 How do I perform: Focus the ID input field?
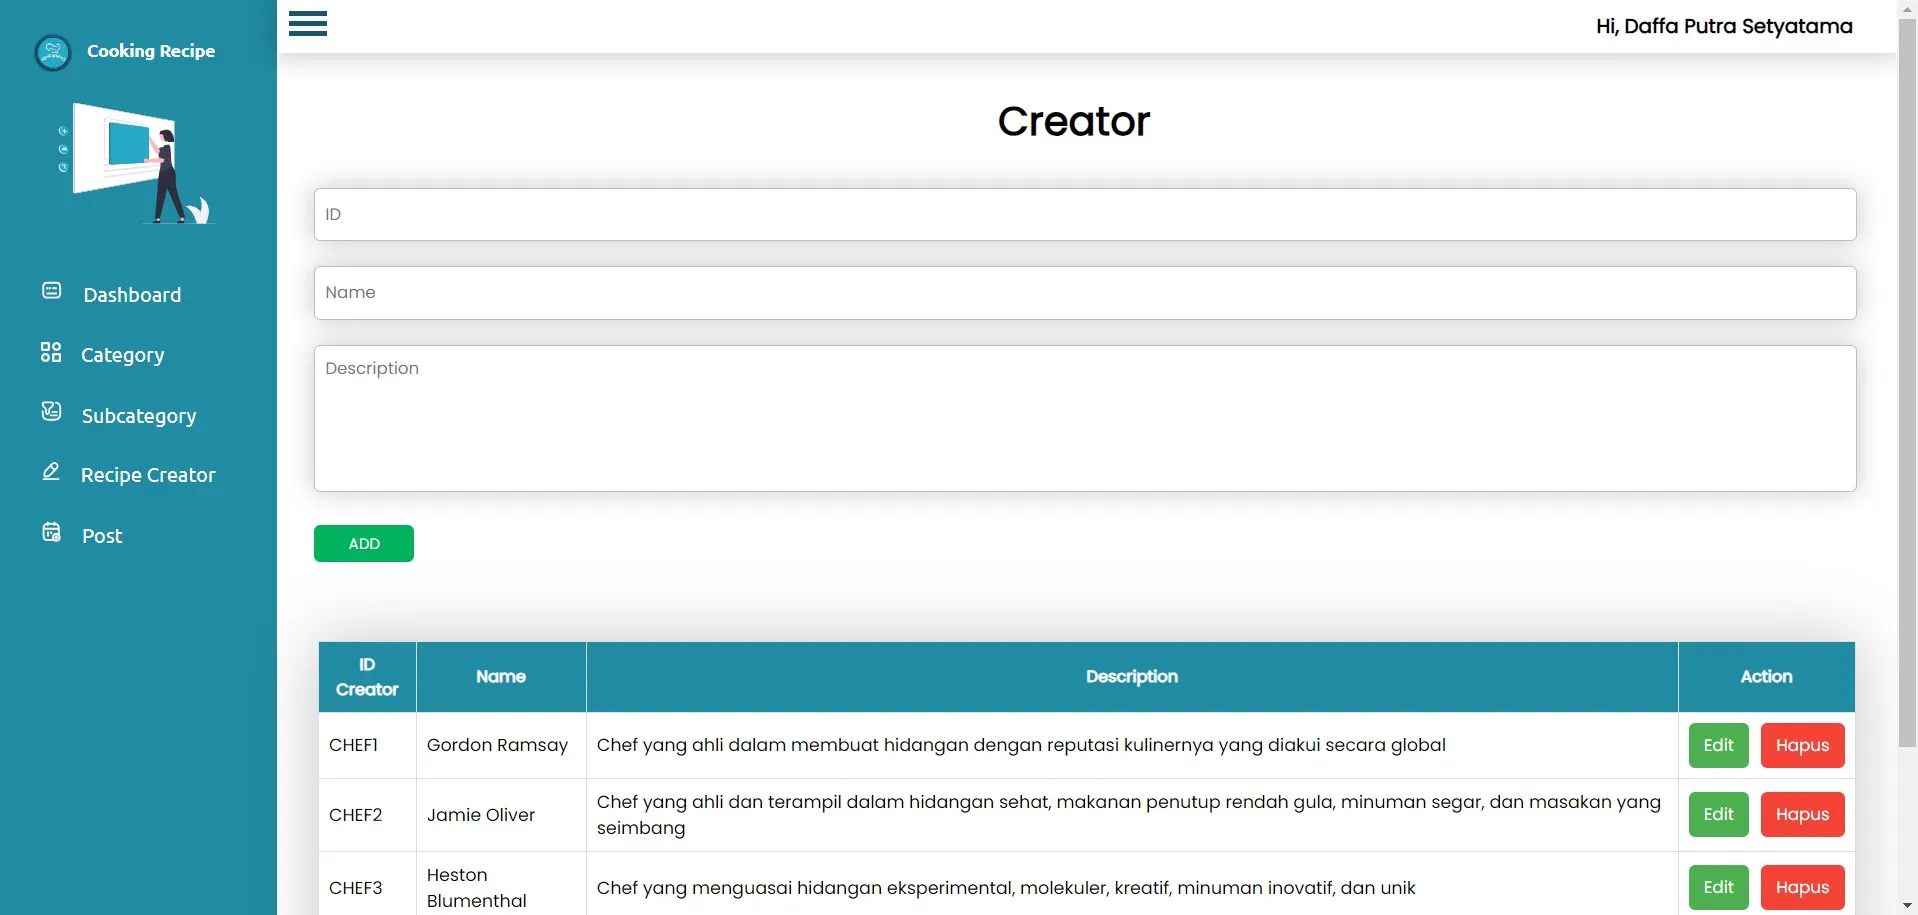click(1084, 215)
